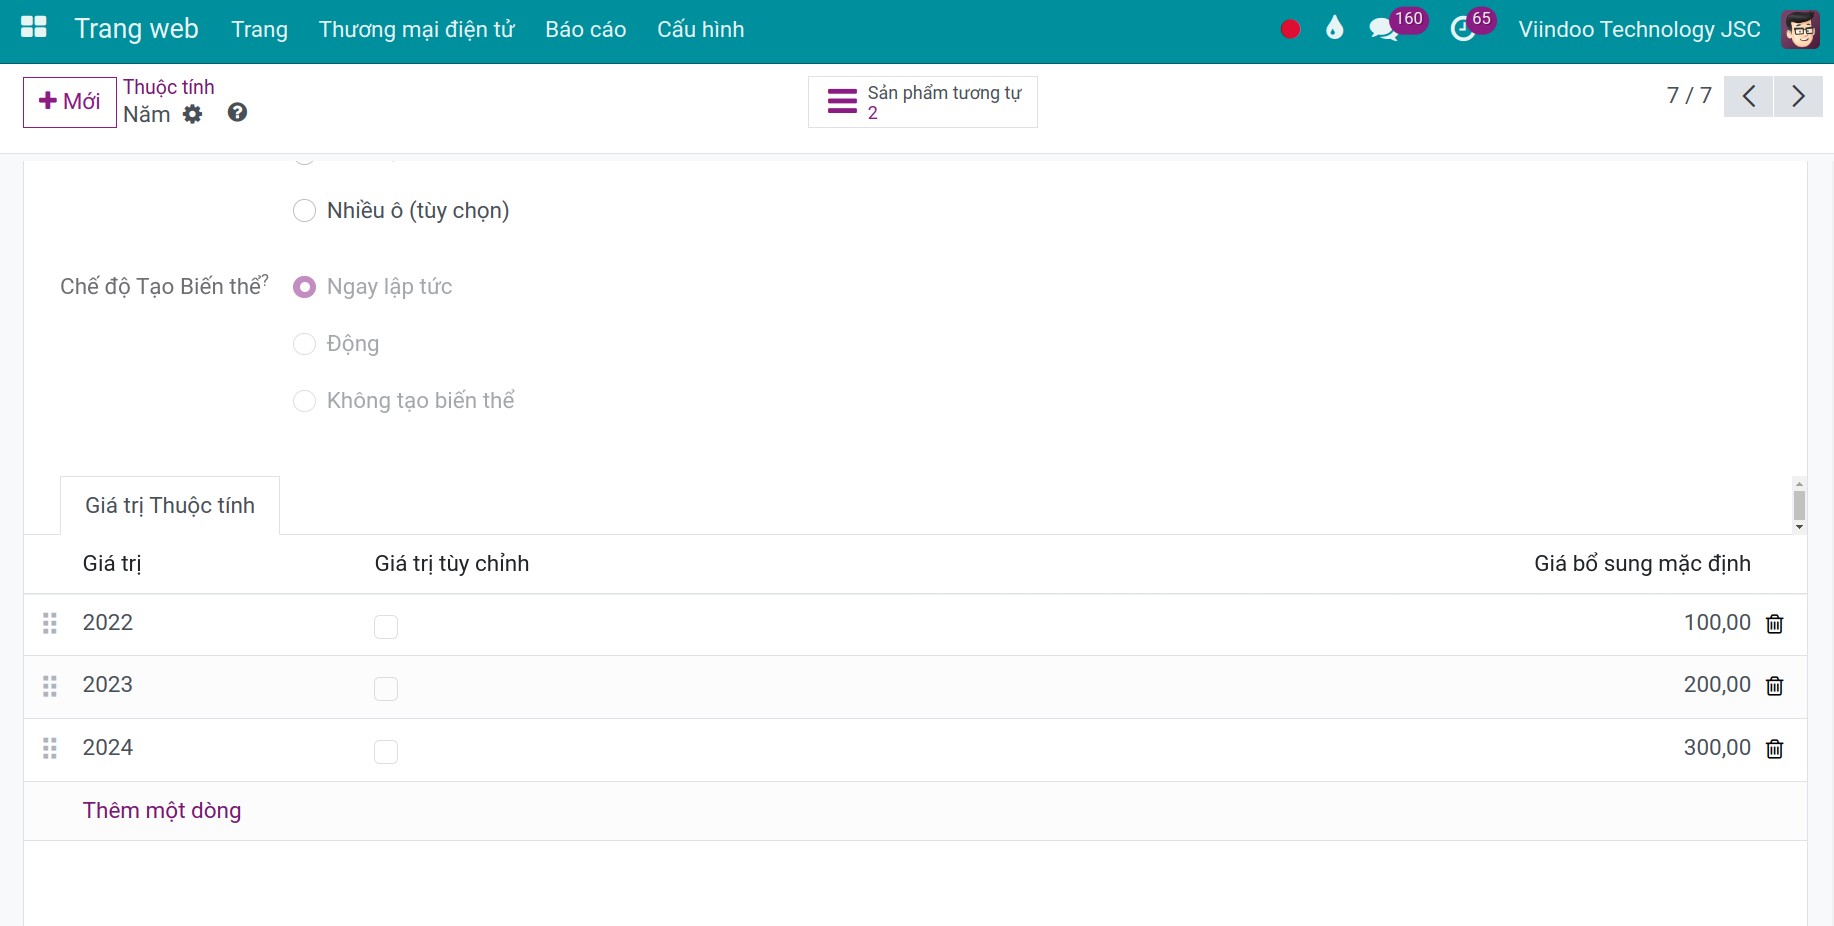Tick the custom value checkbox for 2023
This screenshot has width=1834, height=926.
click(386, 689)
